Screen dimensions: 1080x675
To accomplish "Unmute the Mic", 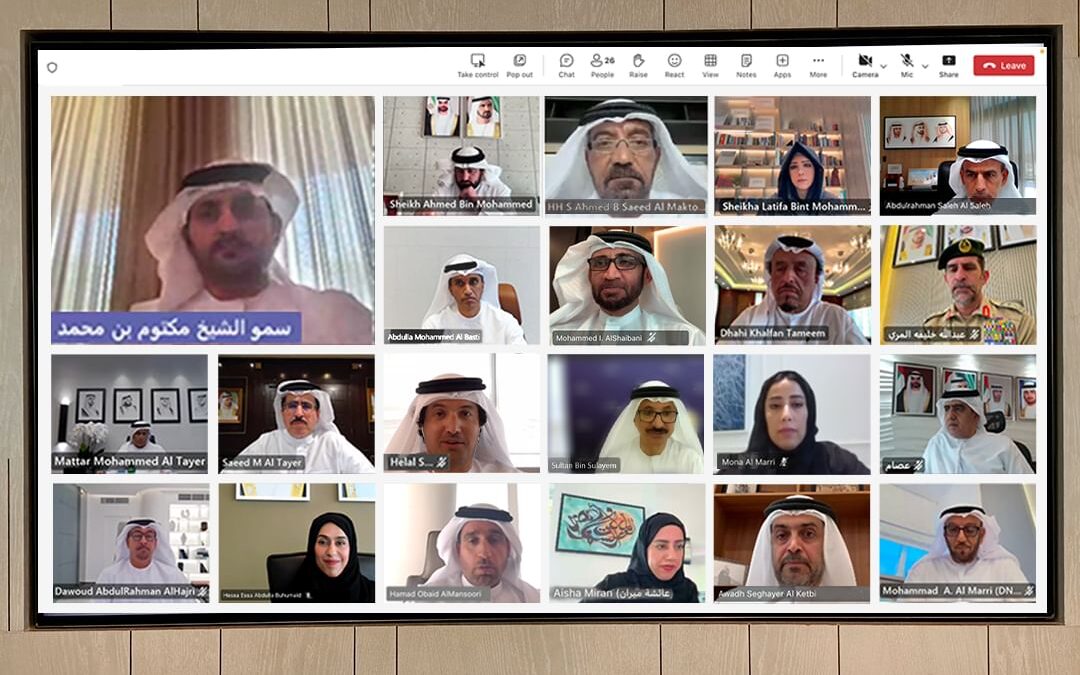I will pyautogui.click(x=907, y=61).
